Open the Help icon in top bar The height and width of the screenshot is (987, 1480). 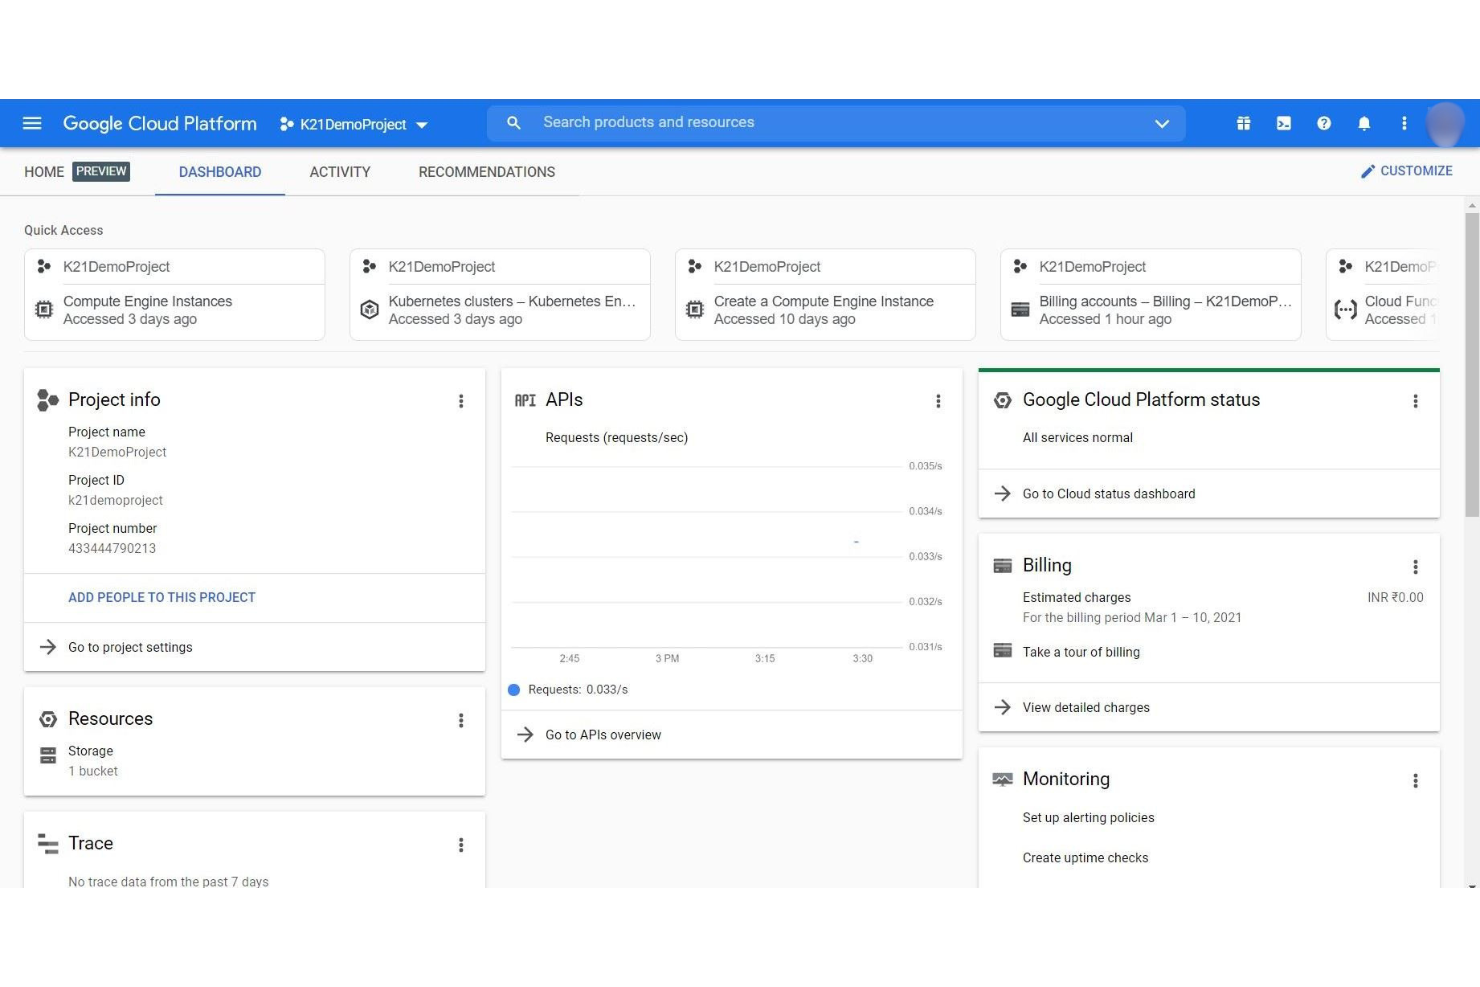point(1324,123)
